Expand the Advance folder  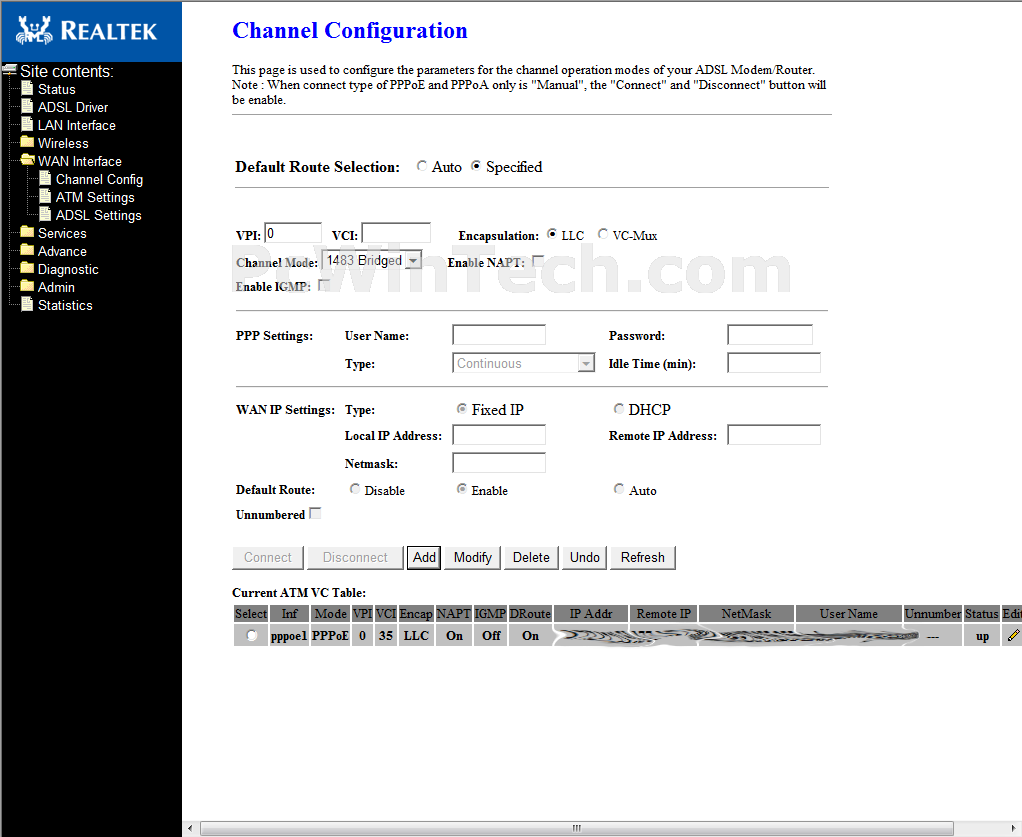62,251
